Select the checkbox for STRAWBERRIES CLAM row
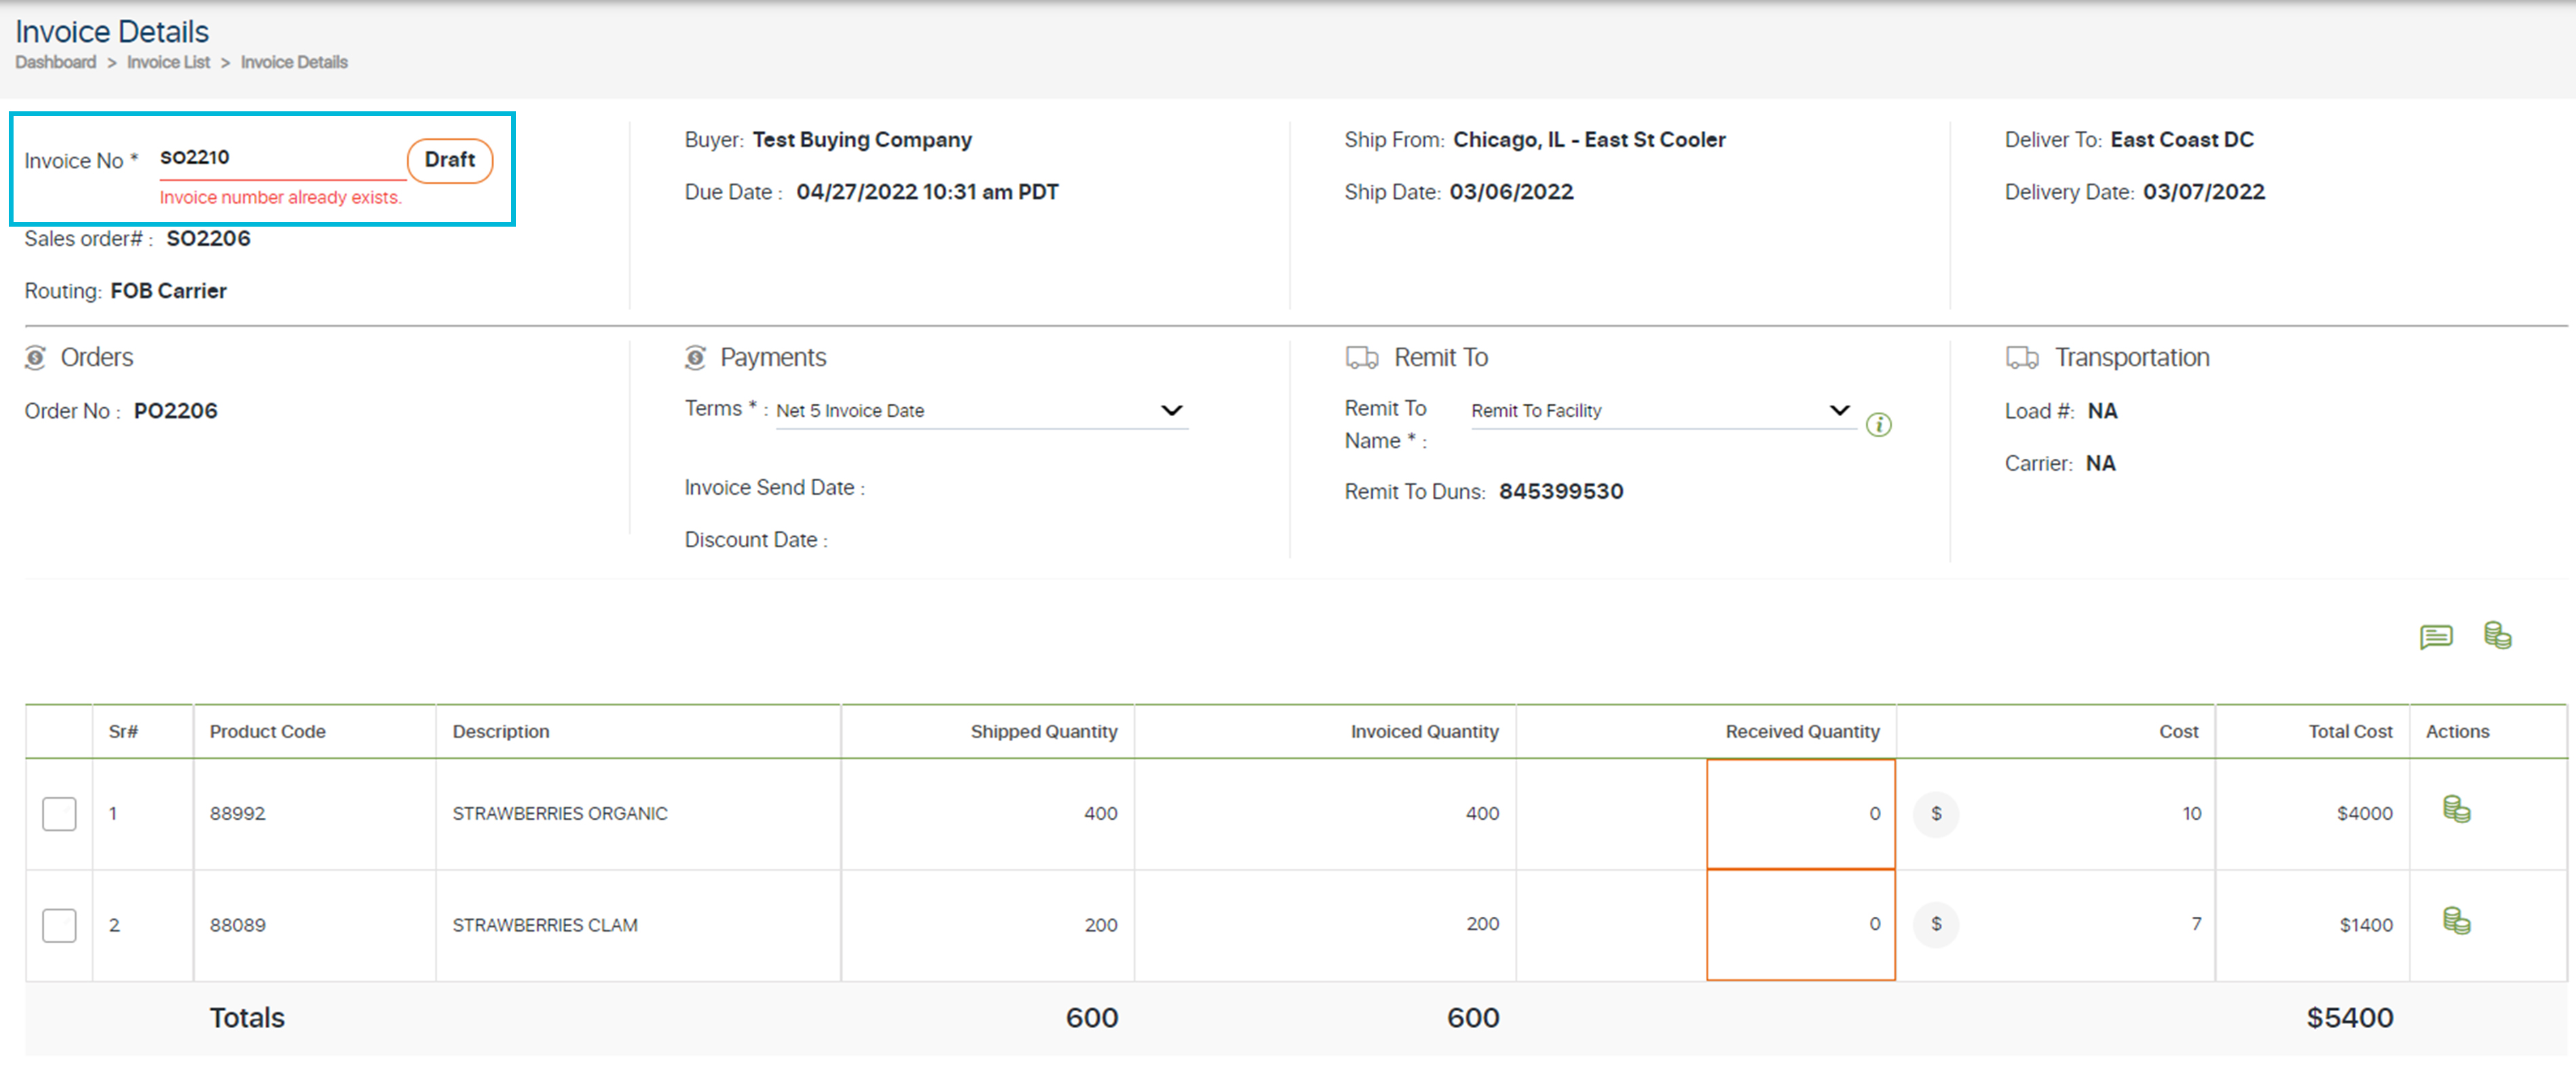 coord(59,925)
